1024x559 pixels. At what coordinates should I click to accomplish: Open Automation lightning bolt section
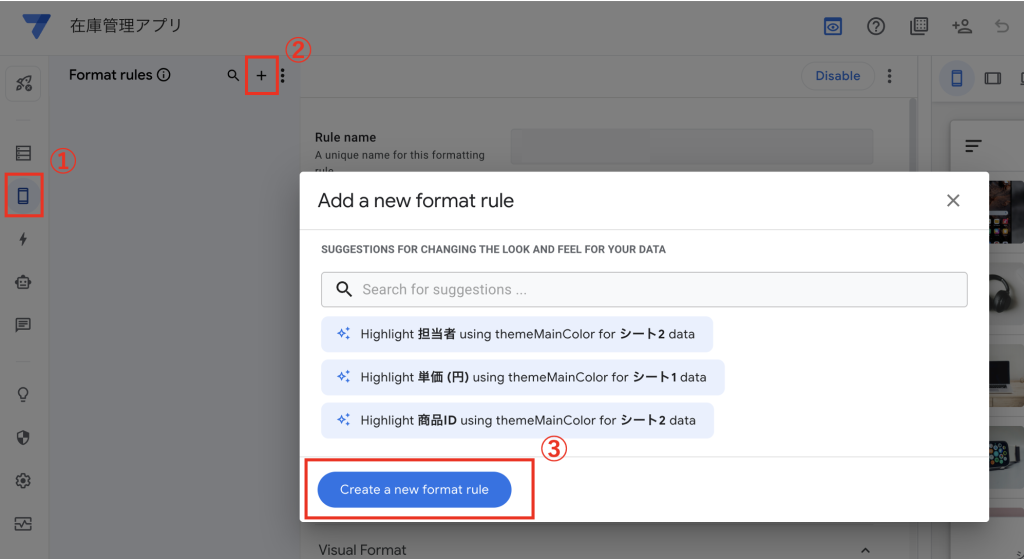[x=23, y=239]
